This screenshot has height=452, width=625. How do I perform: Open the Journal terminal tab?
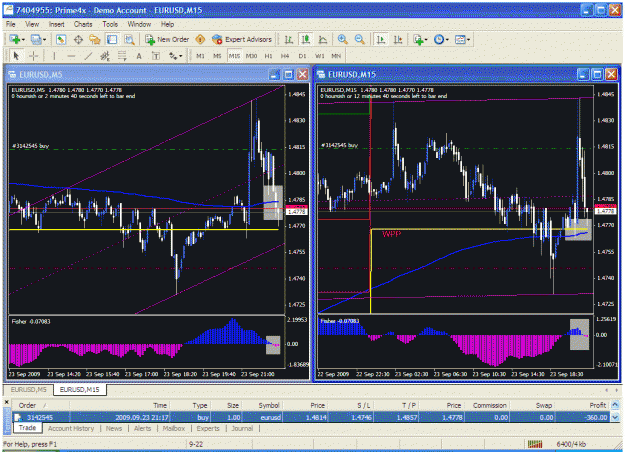point(242,428)
